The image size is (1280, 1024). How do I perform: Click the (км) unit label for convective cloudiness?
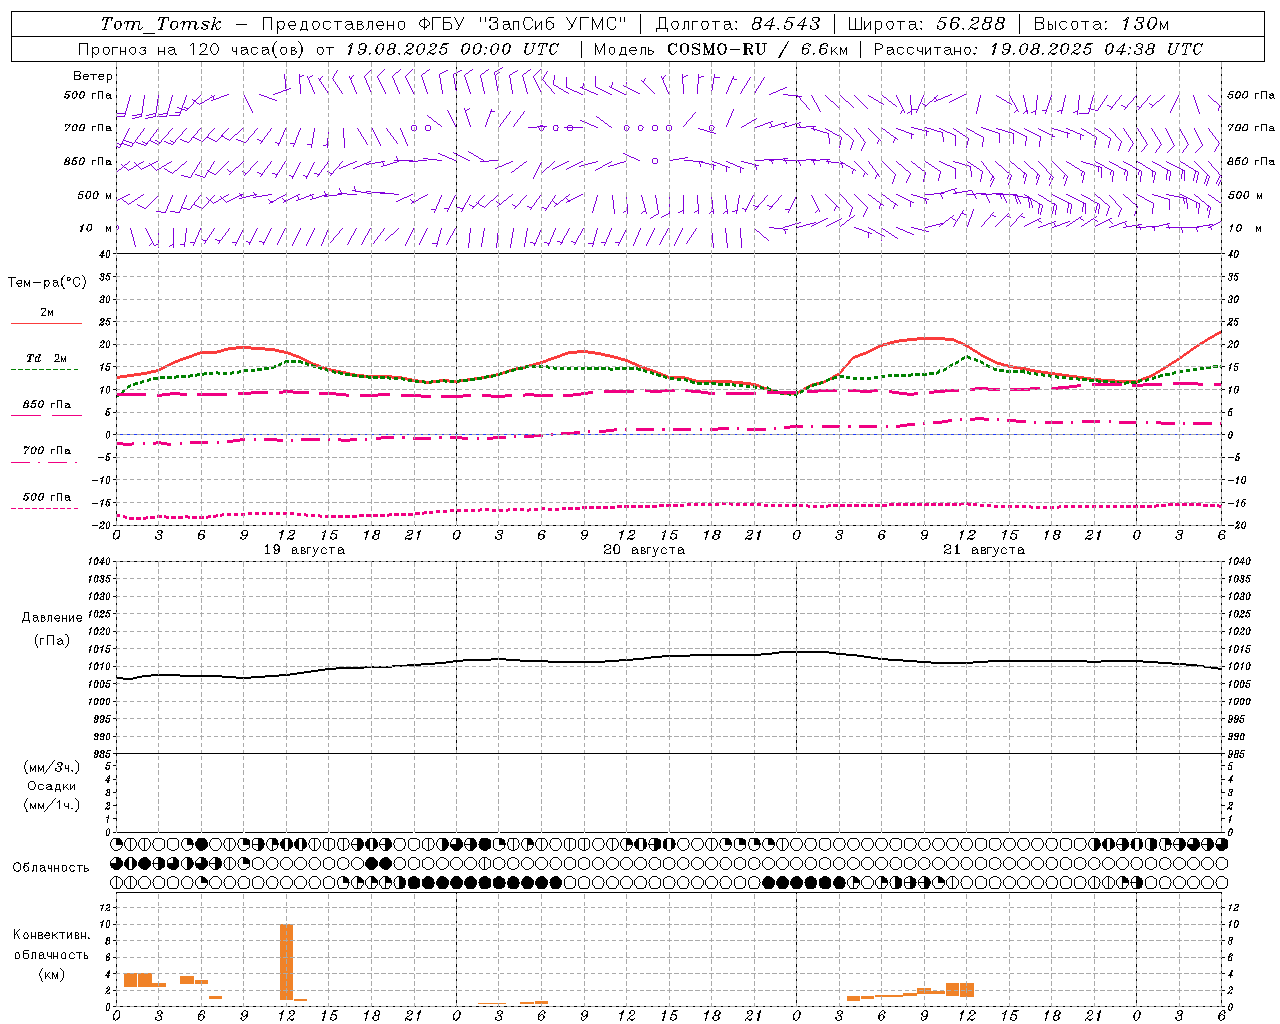51,974
